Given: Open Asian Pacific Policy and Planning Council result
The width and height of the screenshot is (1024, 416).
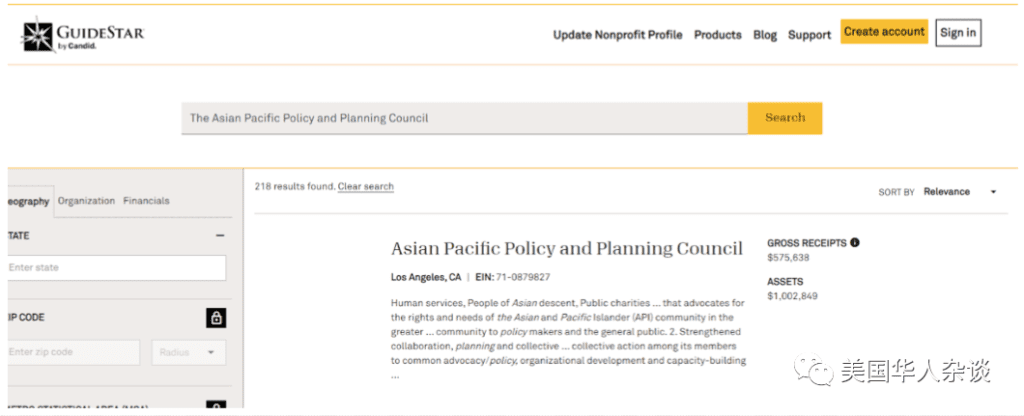Looking at the screenshot, I should click(x=567, y=249).
